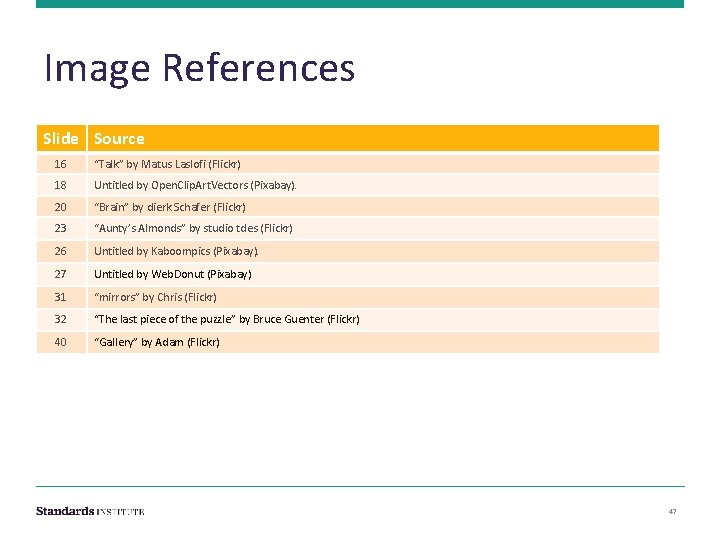The image size is (720, 540).
Task: Click the Standards Institute footer logo
Action: coord(90,511)
